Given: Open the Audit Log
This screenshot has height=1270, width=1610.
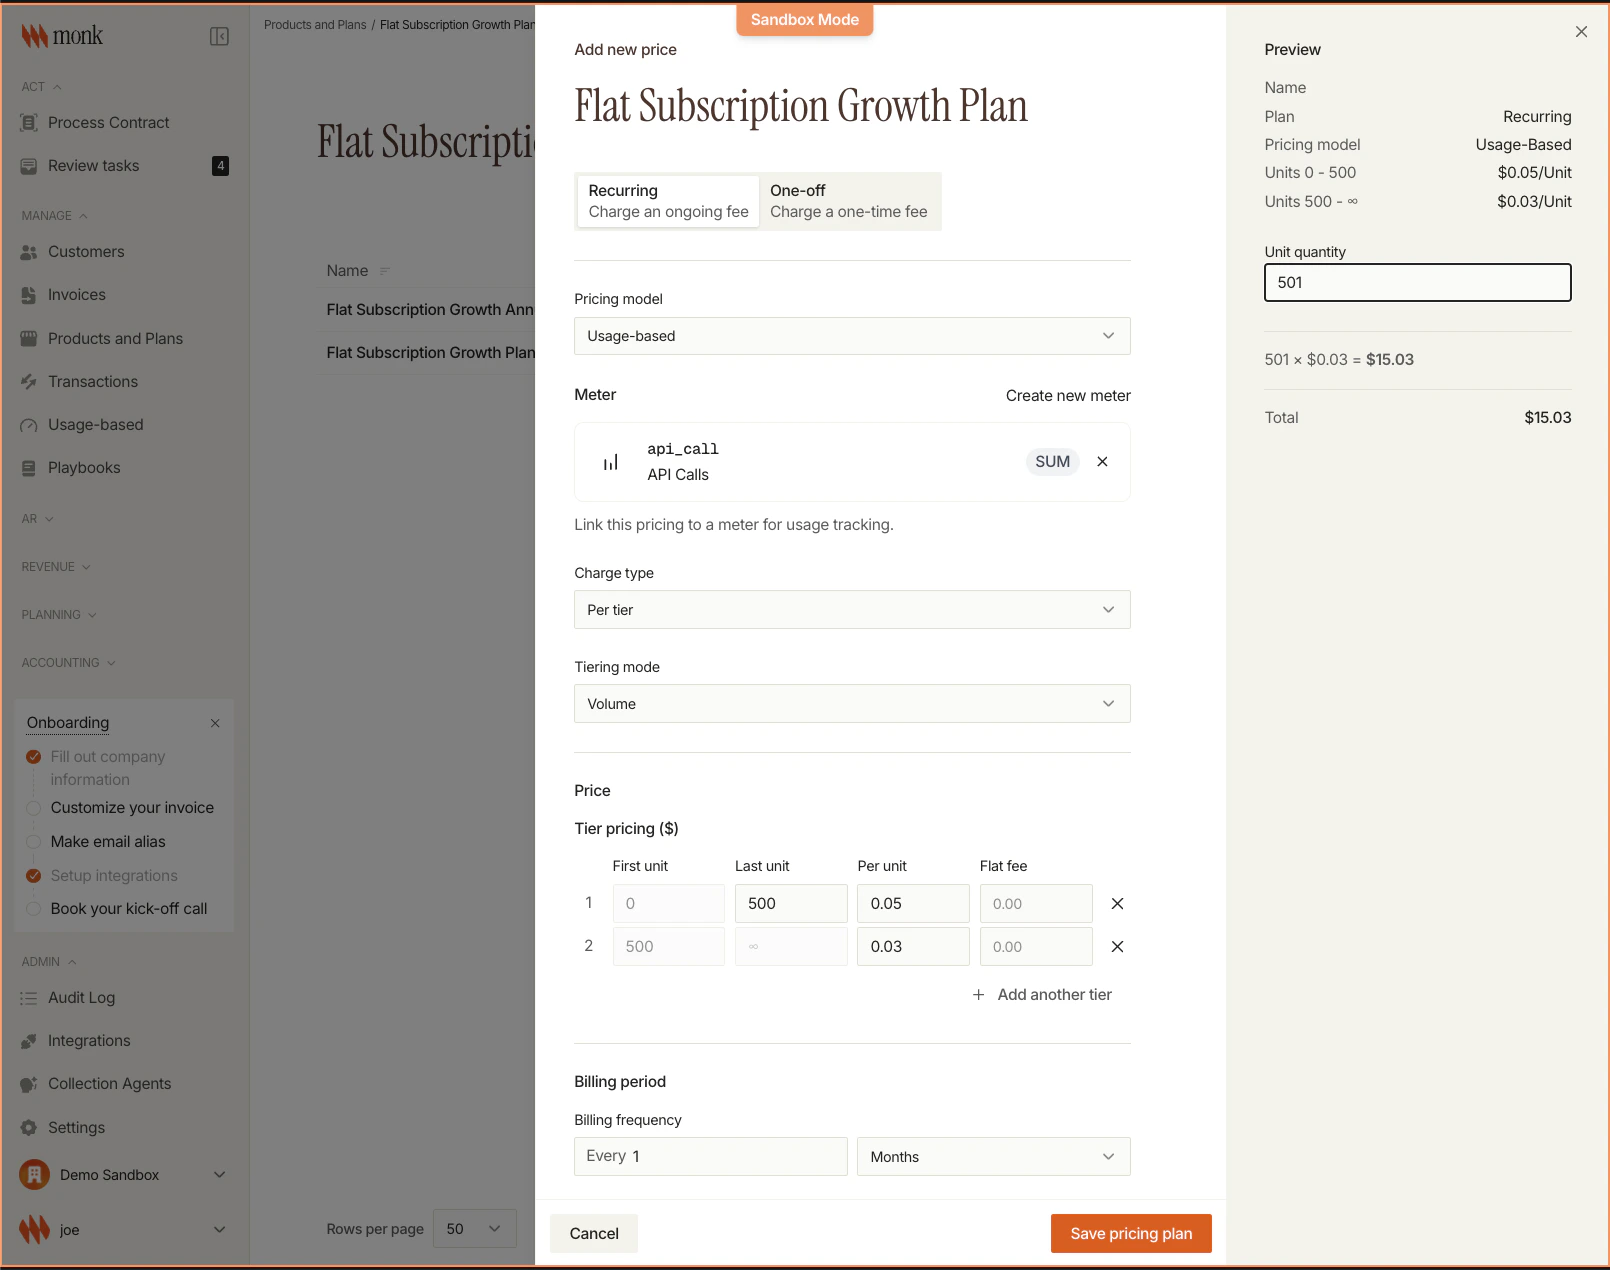Looking at the screenshot, I should click(x=82, y=997).
